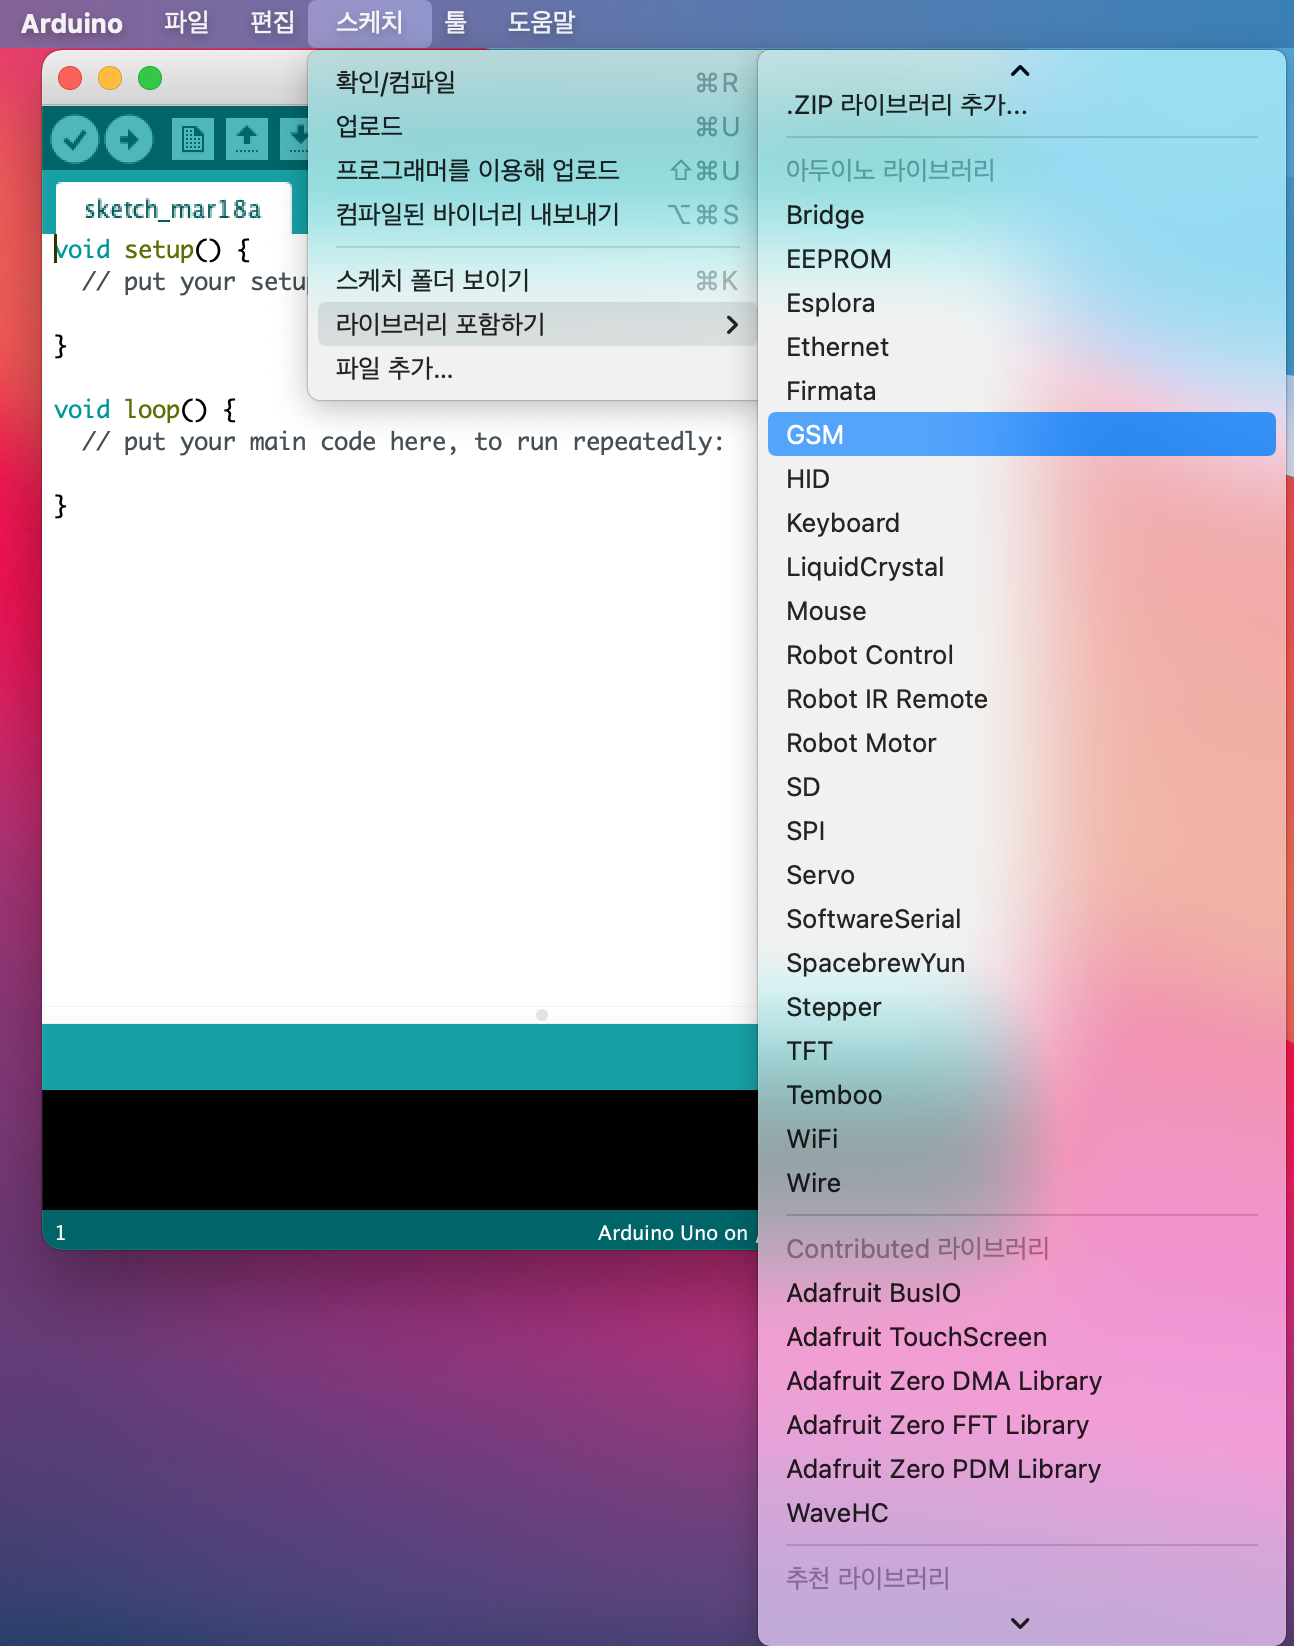The height and width of the screenshot is (1646, 1294).
Task: Include Adafruit Zero PDM Library
Action: 1021,1469
